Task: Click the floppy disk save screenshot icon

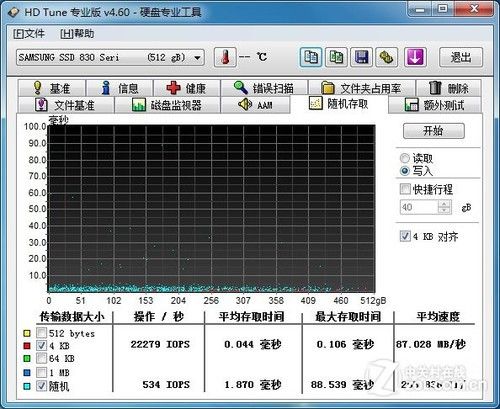Action: (x=361, y=57)
